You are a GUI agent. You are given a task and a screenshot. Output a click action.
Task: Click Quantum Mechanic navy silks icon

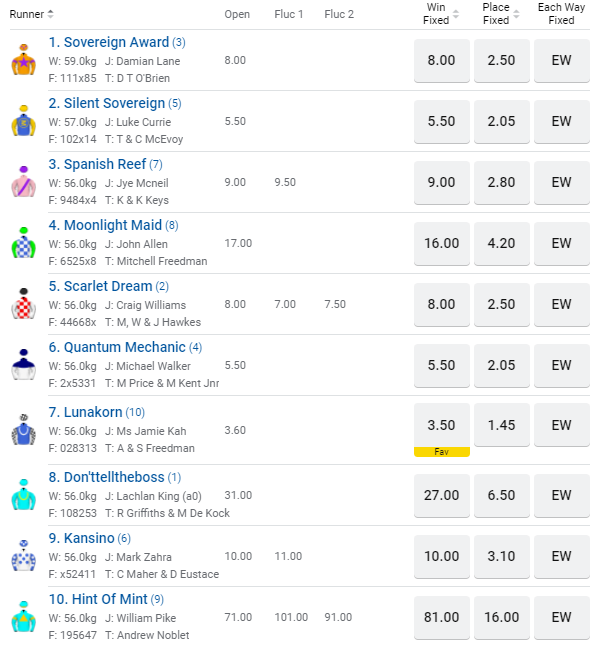click(23, 366)
